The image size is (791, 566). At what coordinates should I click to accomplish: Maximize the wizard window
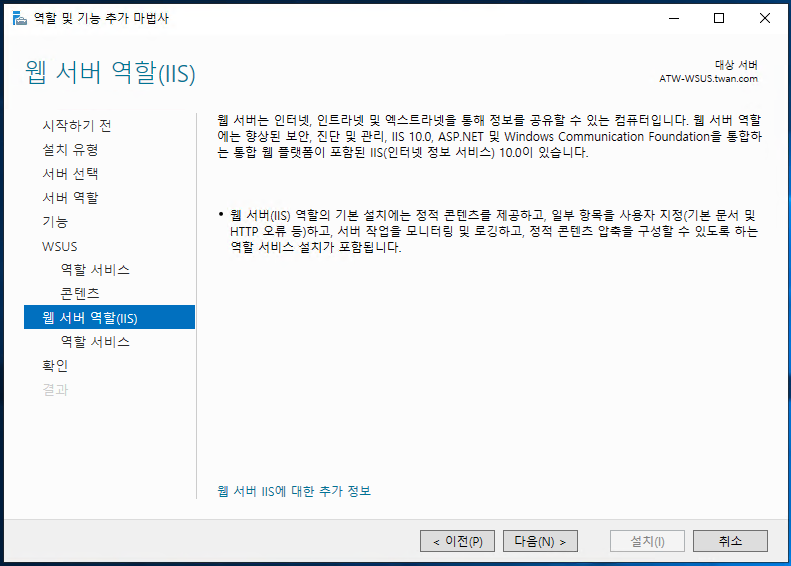click(719, 18)
